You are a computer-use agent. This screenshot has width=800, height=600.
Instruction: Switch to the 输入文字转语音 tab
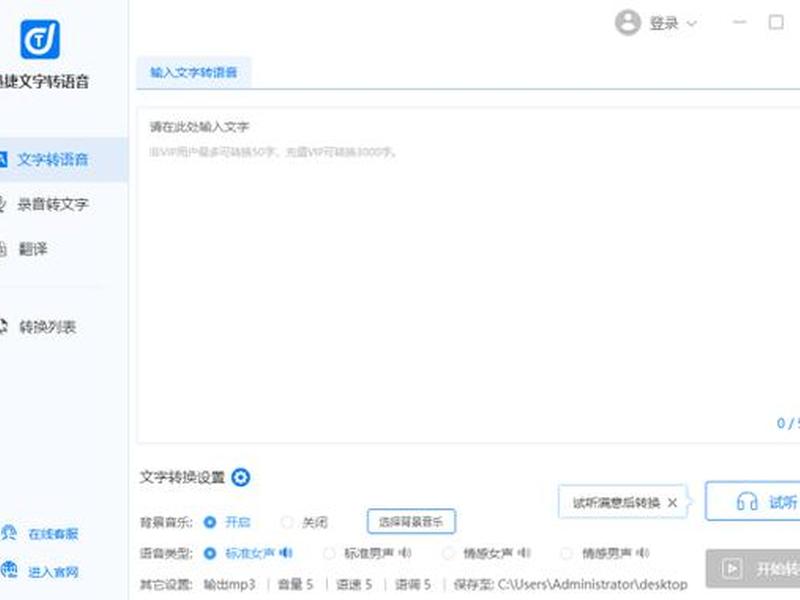194,72
